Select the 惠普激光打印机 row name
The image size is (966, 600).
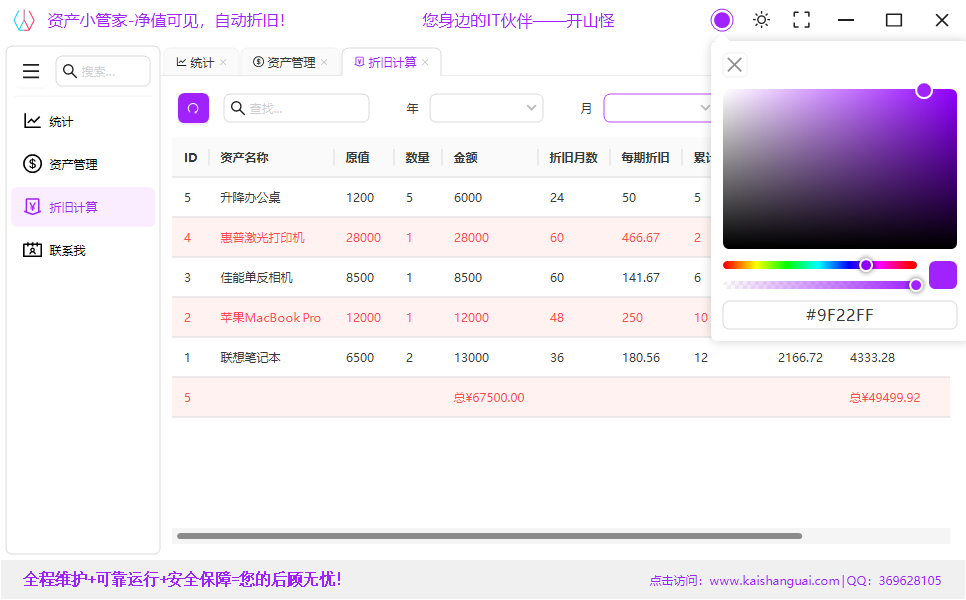[262, 238]
